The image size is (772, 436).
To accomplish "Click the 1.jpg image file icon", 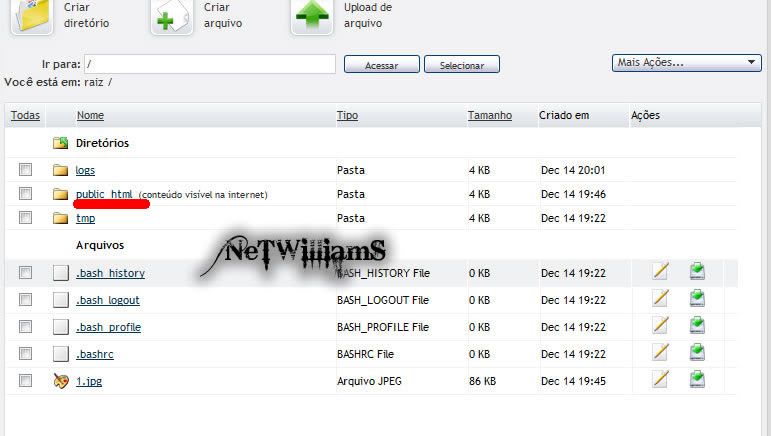I will click(x=61, y=381).
